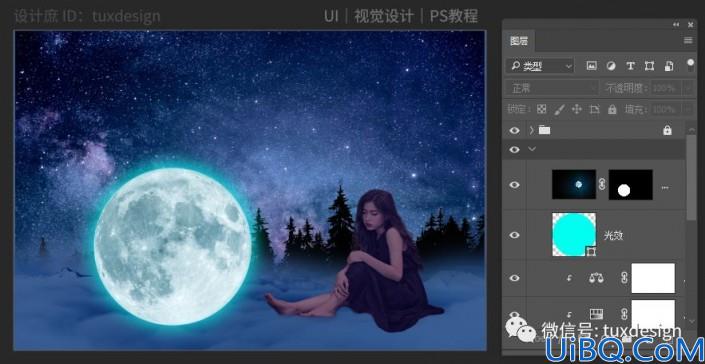This screenshot has width=705, height=364.
Task: Click smart object badge on 光效 thumbnail
Action: click(591, 252)
